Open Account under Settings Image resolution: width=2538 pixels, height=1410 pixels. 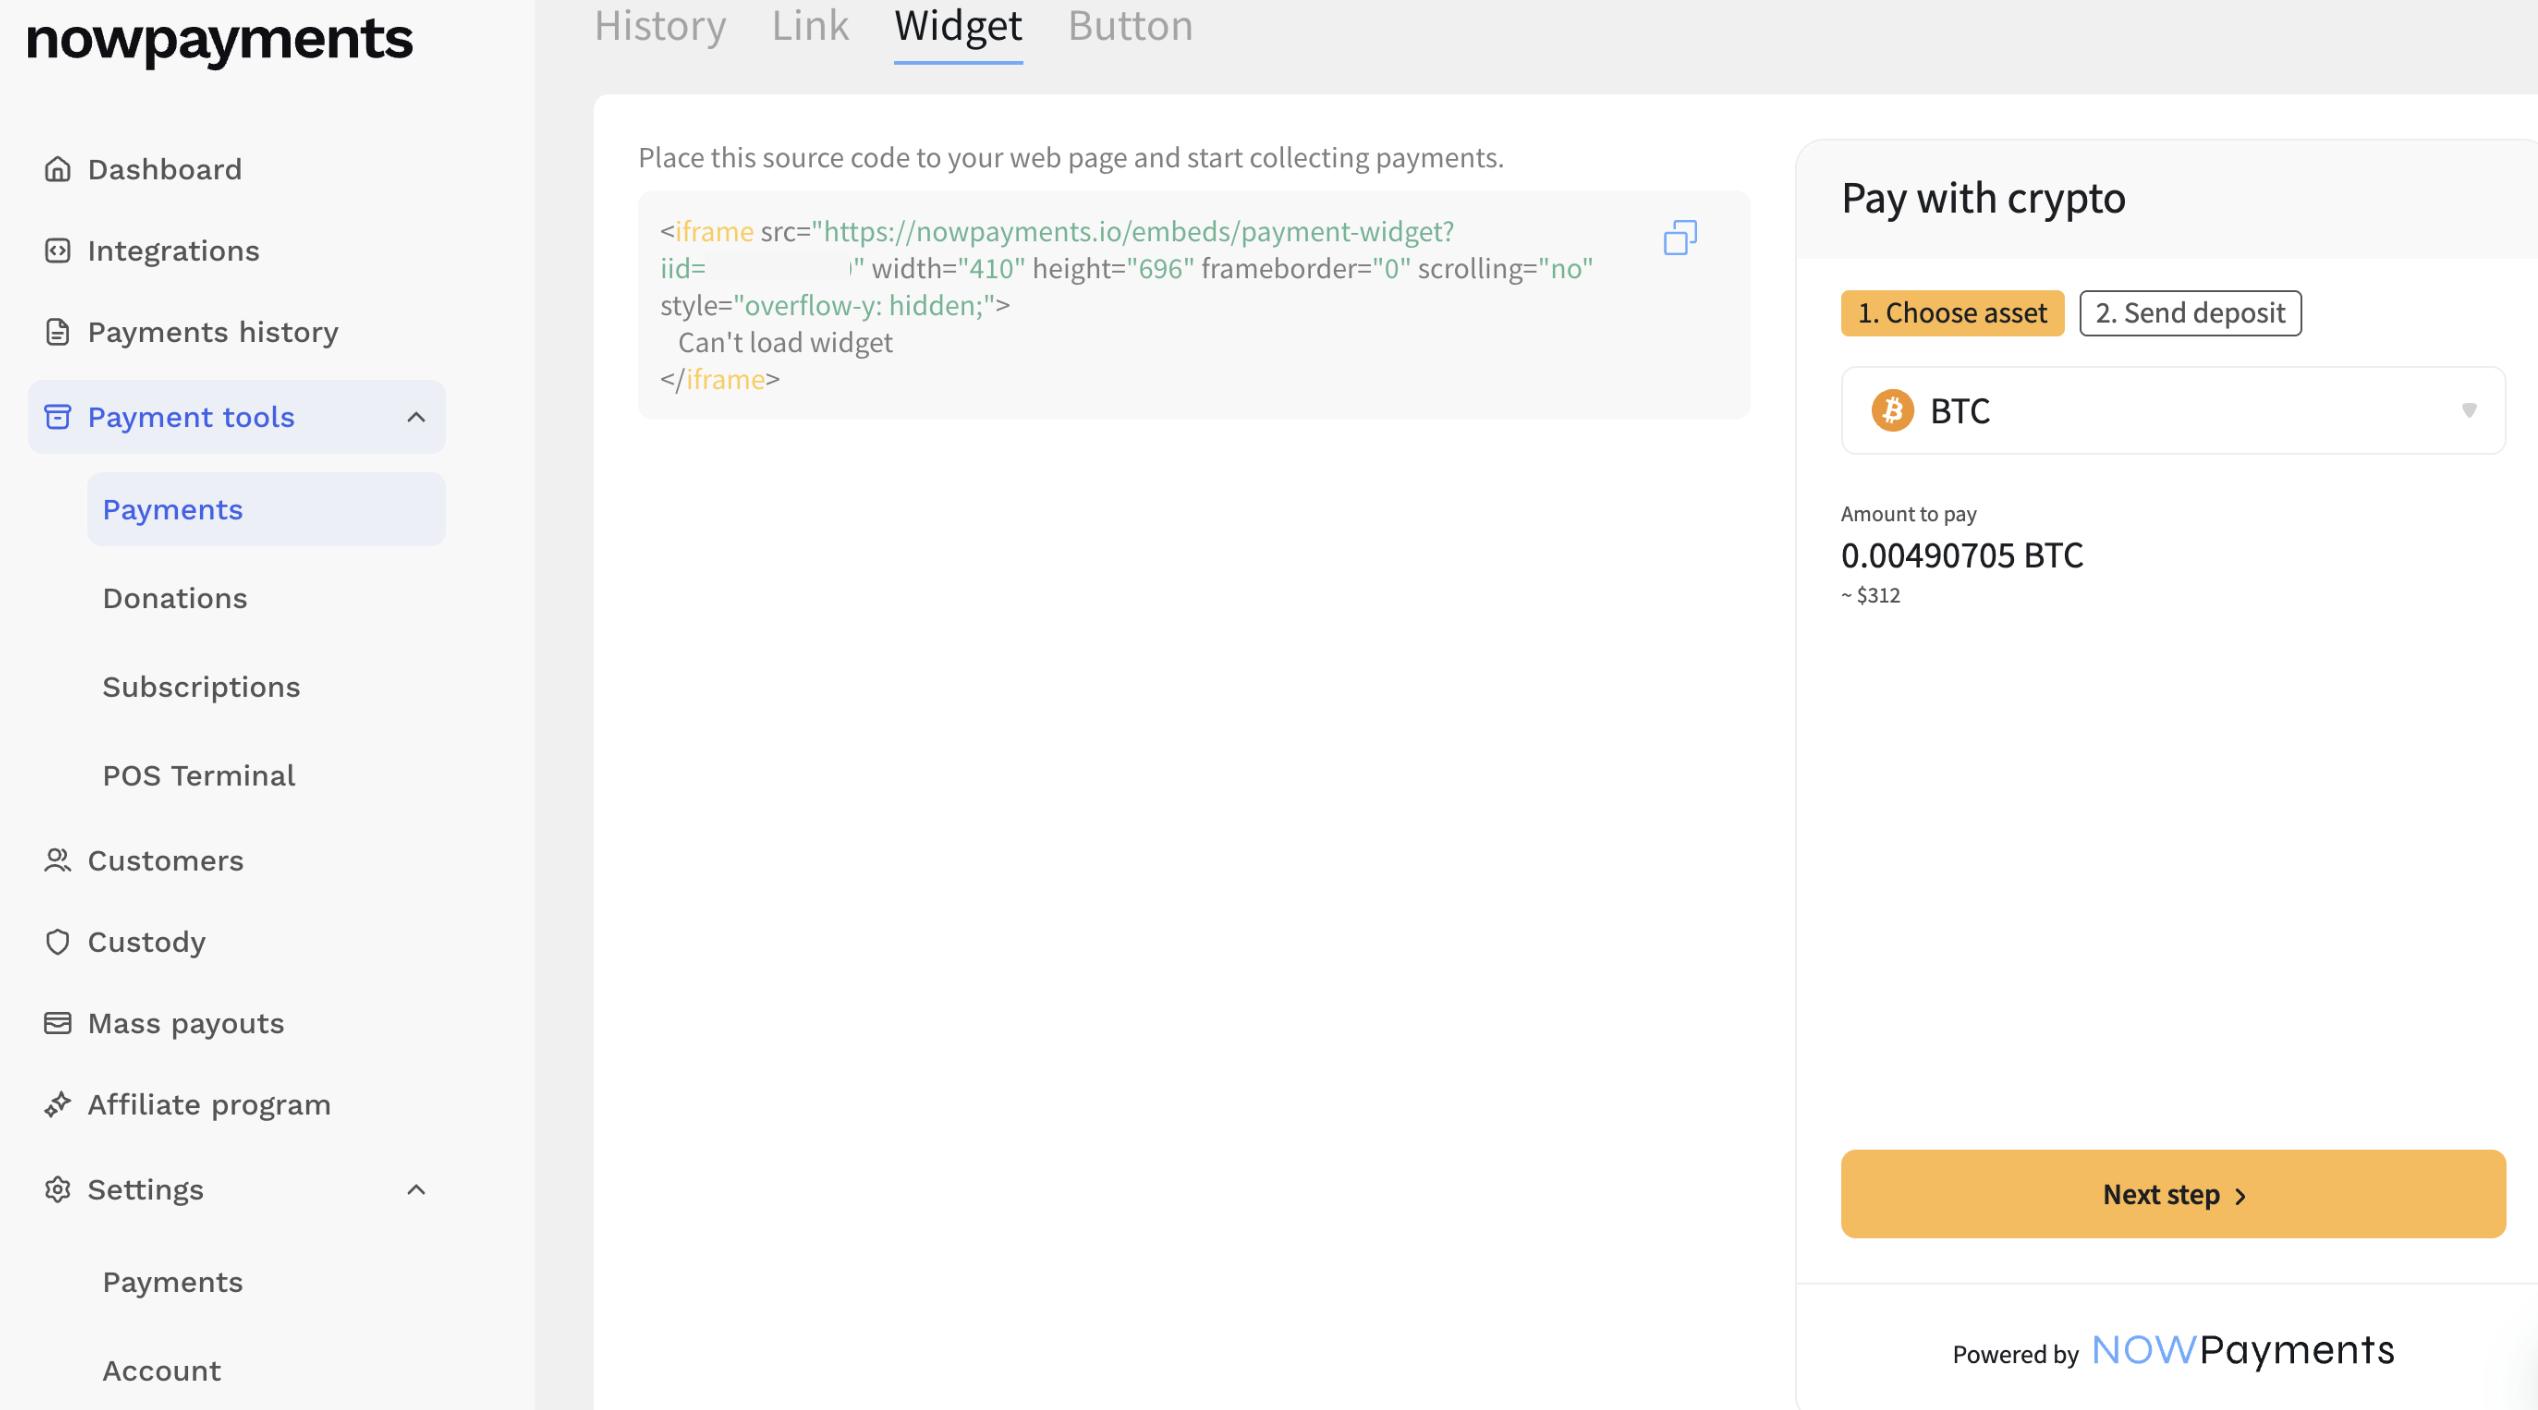(x=162, y=1370)
